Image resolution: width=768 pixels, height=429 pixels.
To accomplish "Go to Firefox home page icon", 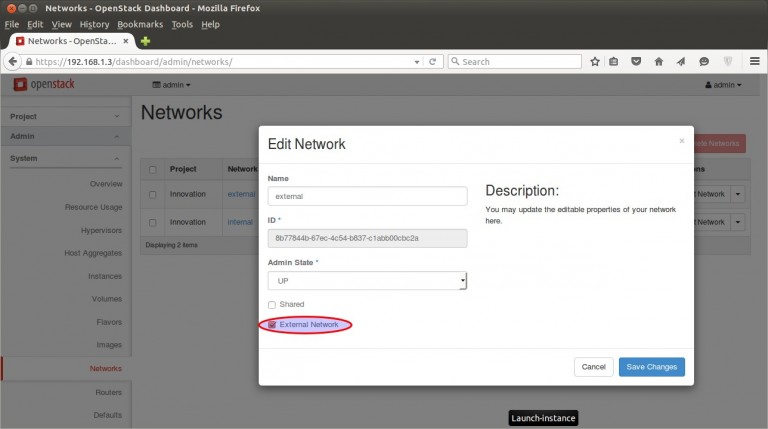I will [659, 61].
